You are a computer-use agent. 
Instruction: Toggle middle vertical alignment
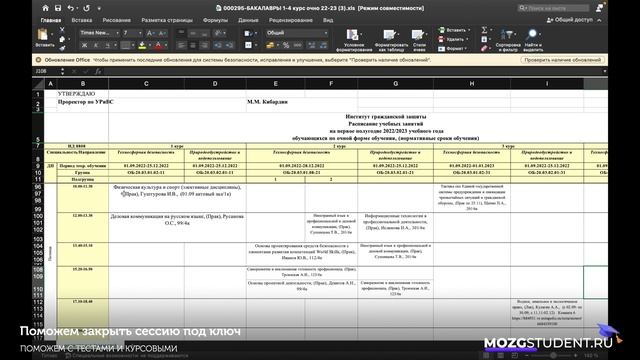(x=193, y=33)
